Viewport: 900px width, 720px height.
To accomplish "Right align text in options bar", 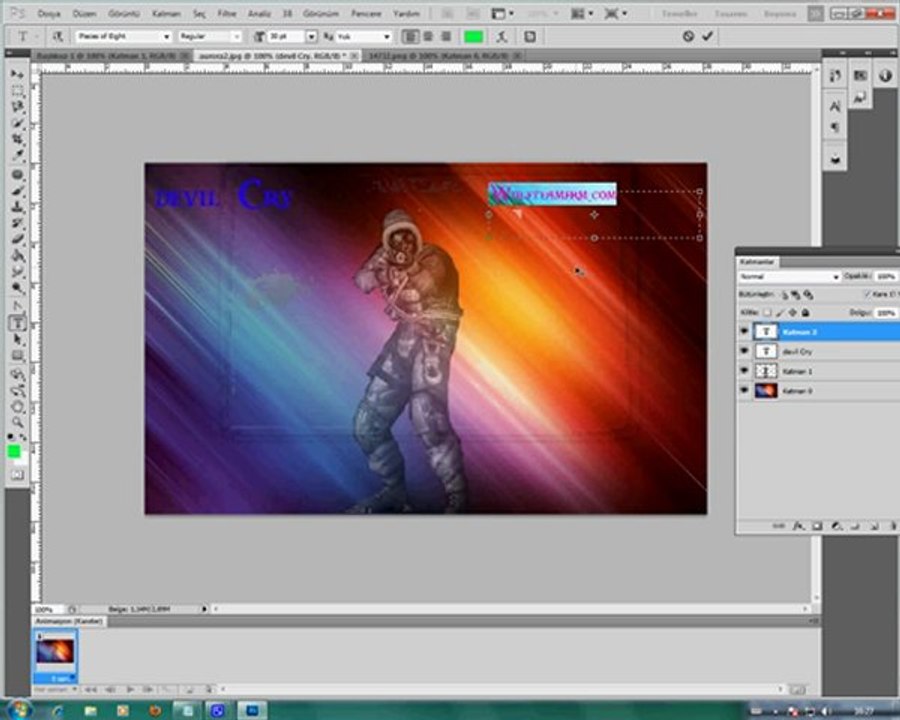I will [x=446, y=37].
